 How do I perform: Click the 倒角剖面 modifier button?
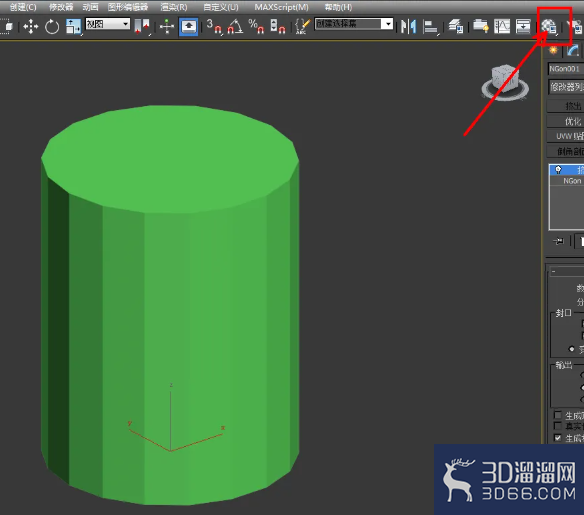566,152
